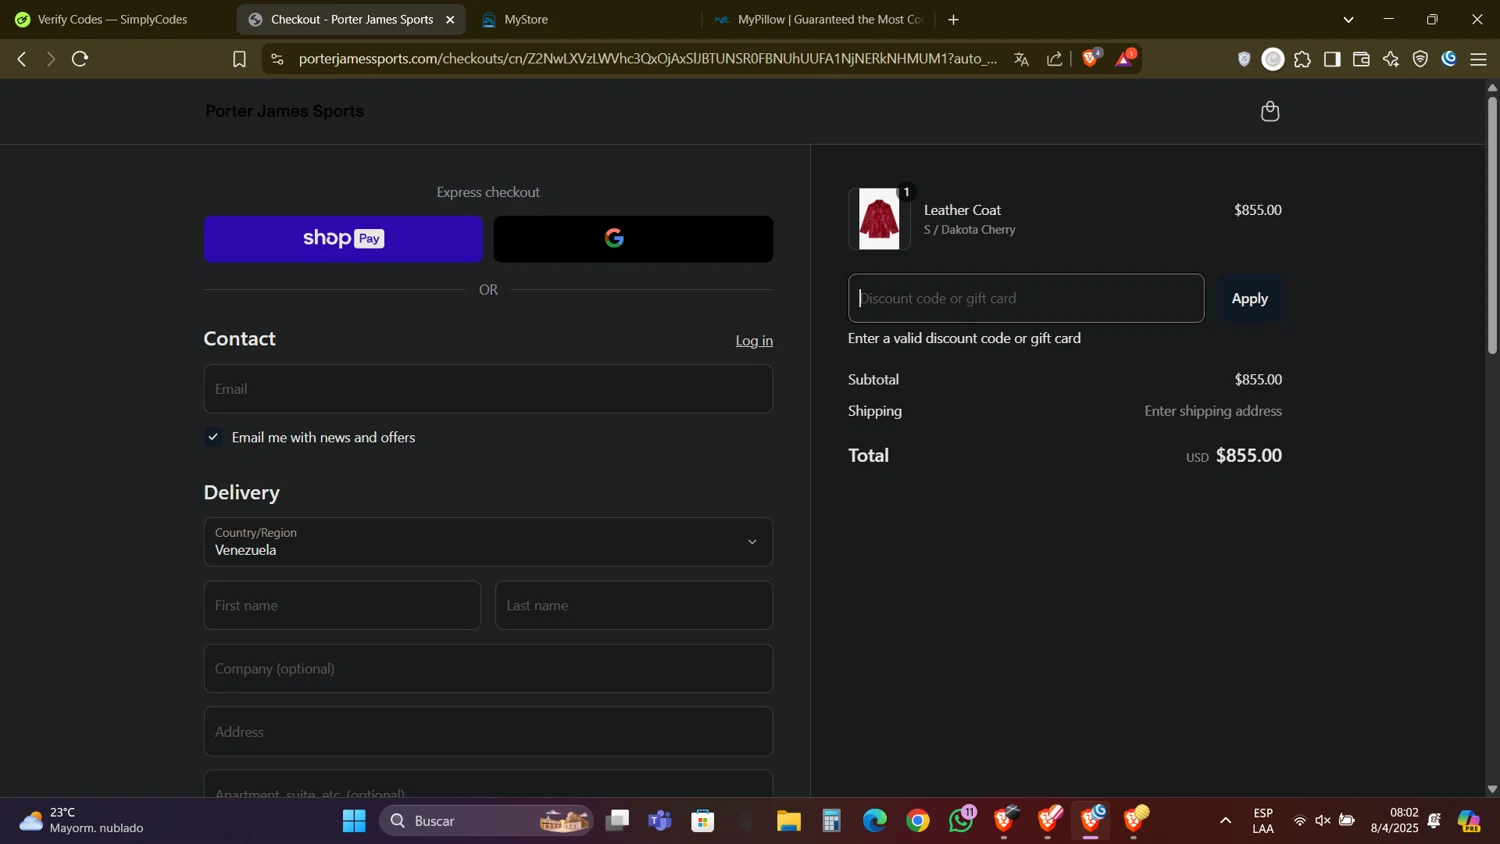
Task: Click the page vertical scrollbar
Action: pos(1492,225)
